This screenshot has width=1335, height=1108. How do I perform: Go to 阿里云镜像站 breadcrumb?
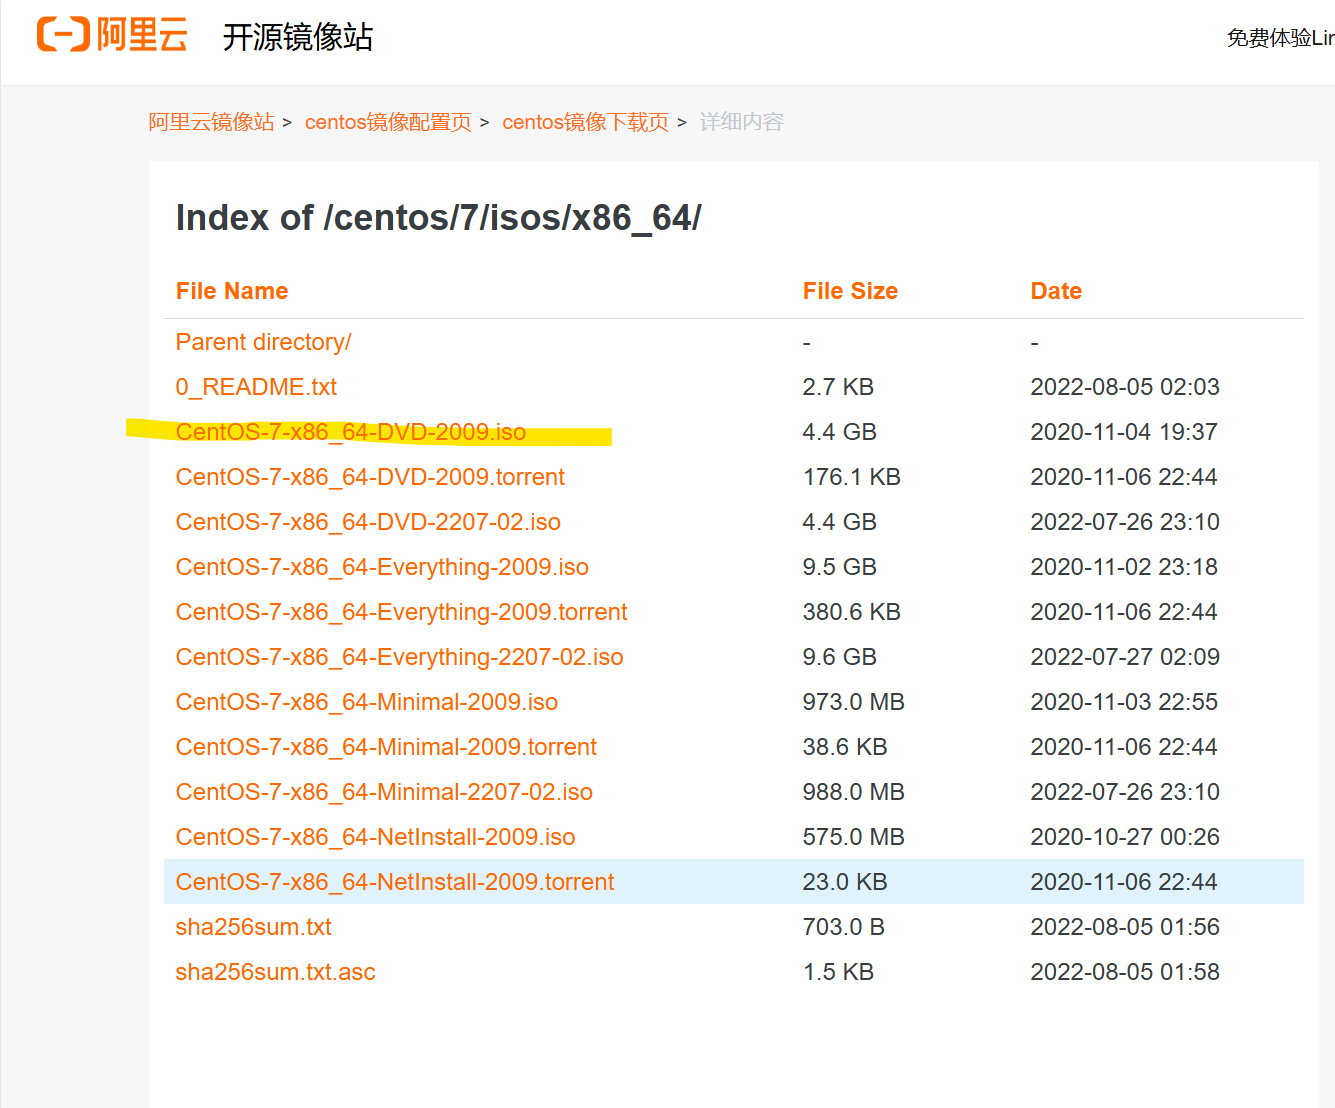coord(211,122)
